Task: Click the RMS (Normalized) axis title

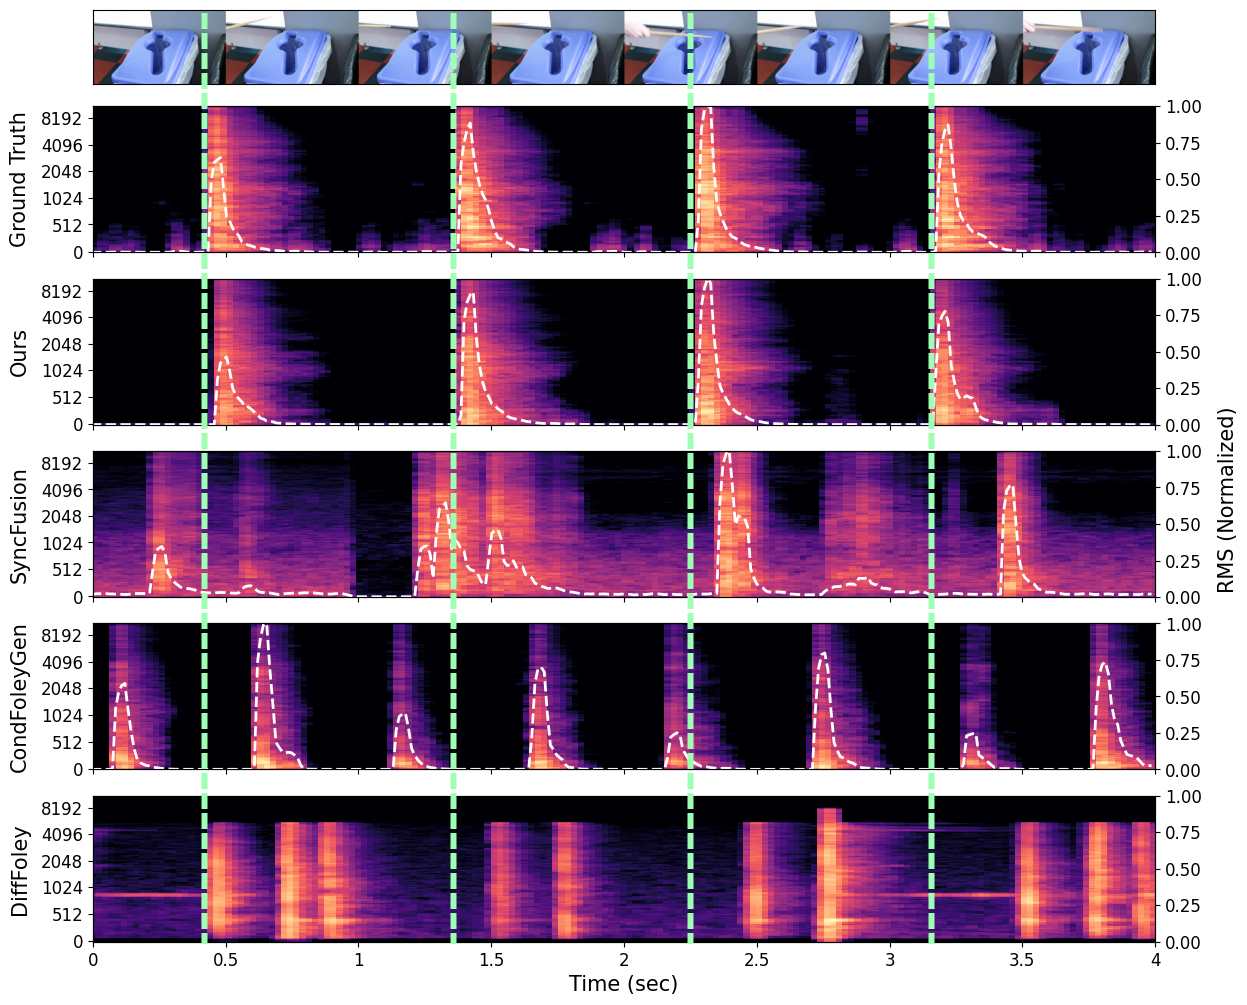Action: point(1227,501)
